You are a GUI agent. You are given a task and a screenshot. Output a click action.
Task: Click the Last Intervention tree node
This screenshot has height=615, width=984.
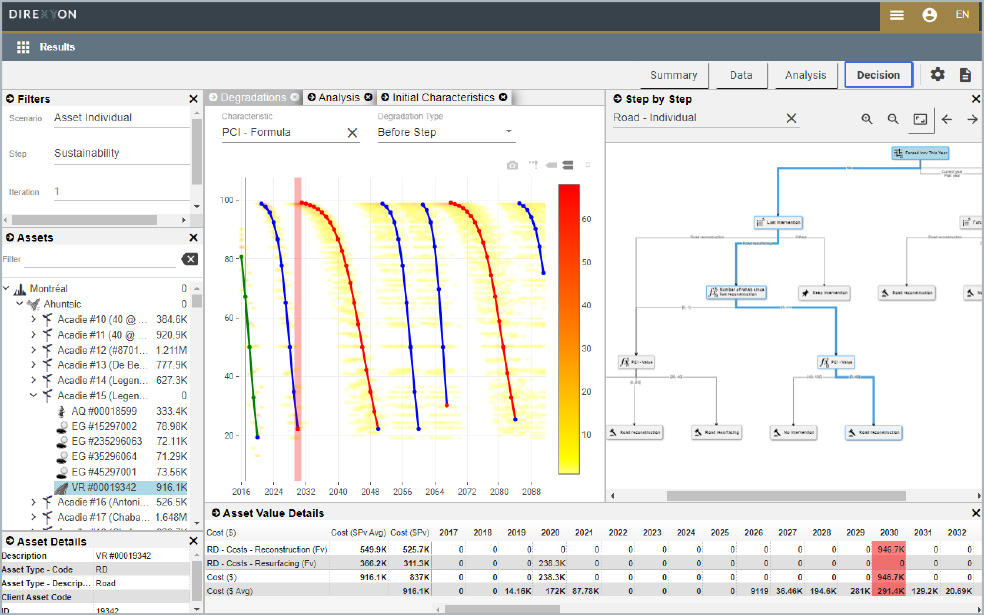tap(779, 222)
